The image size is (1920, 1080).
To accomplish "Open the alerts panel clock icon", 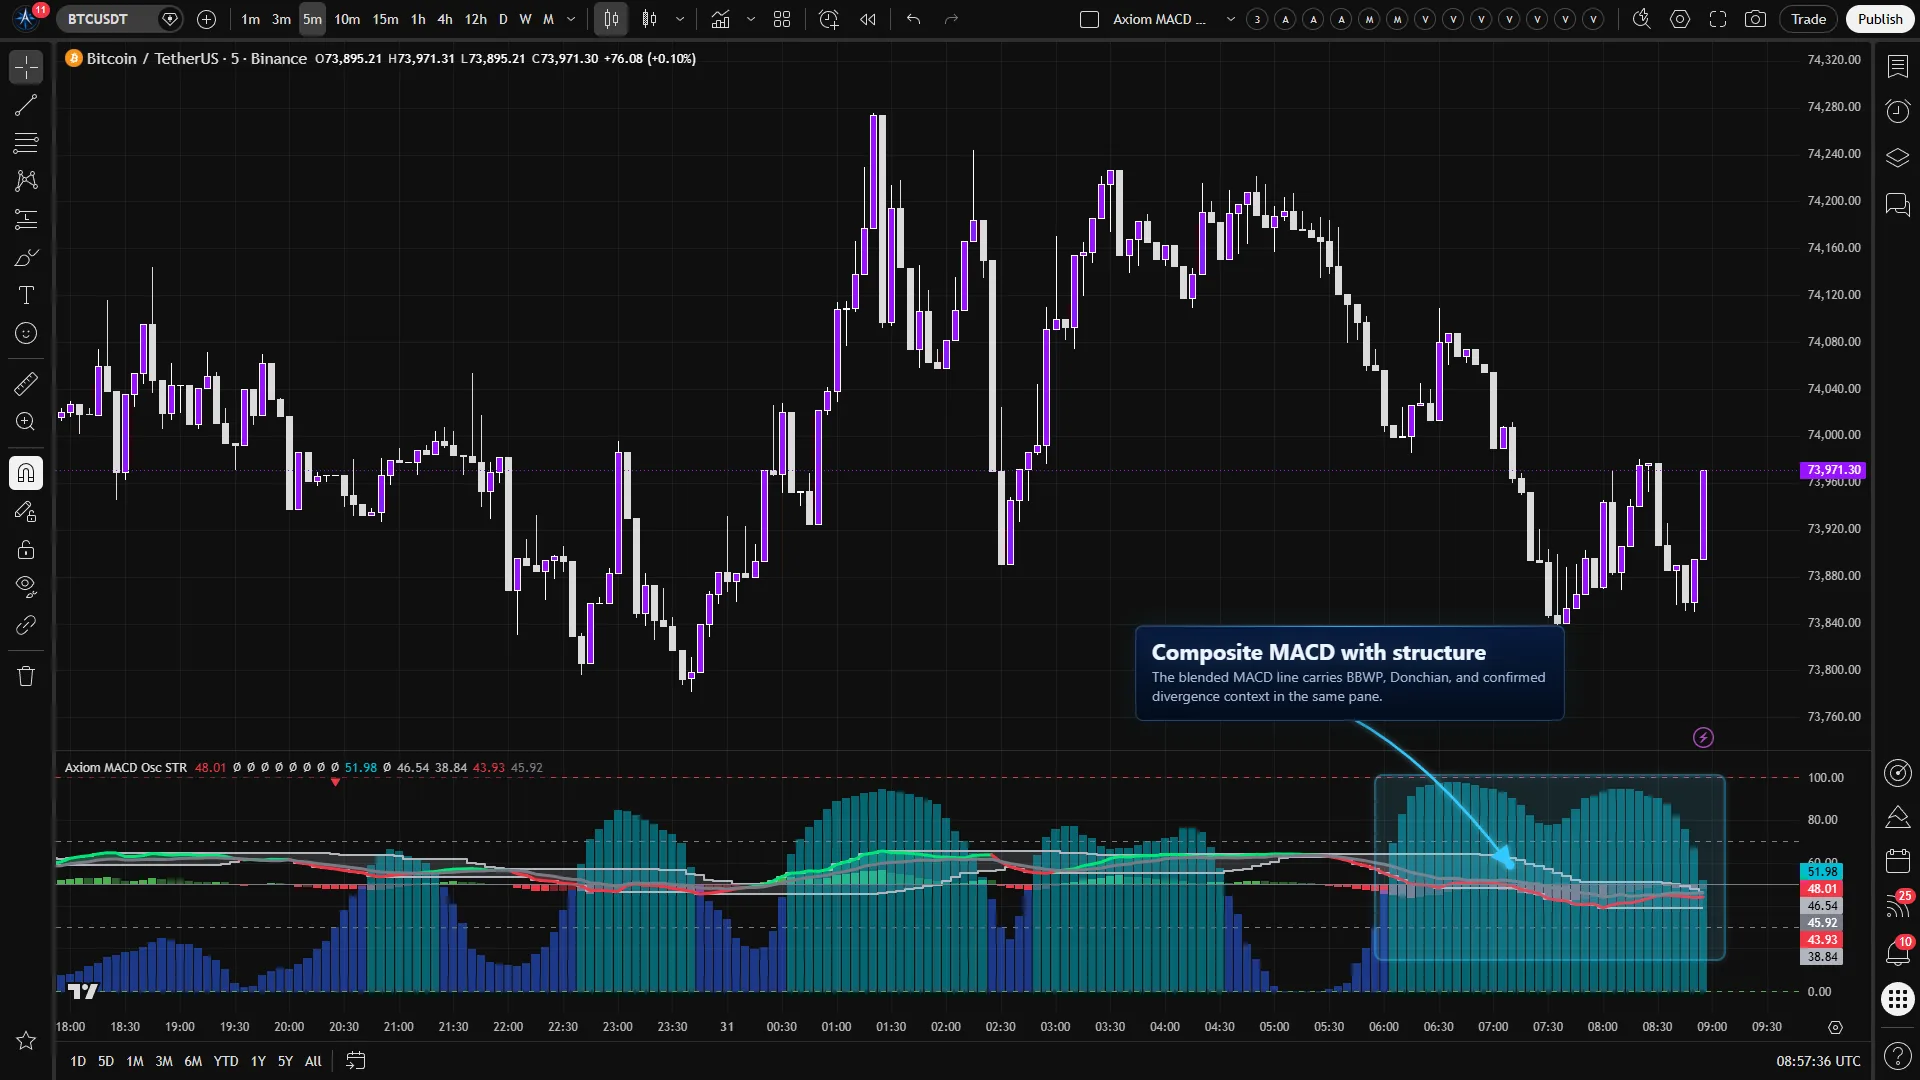I will tap(1898, 111).
